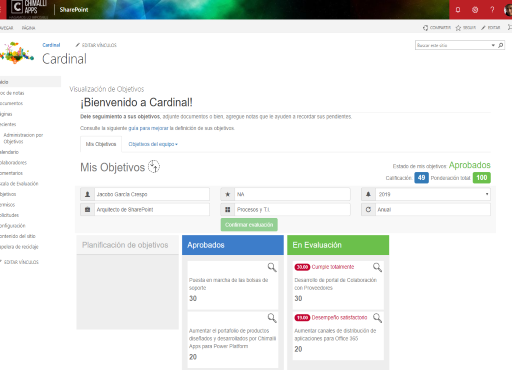512x384 pixels.
Task: Click the Chimalli Apps logo
Action: pos(29,8)
